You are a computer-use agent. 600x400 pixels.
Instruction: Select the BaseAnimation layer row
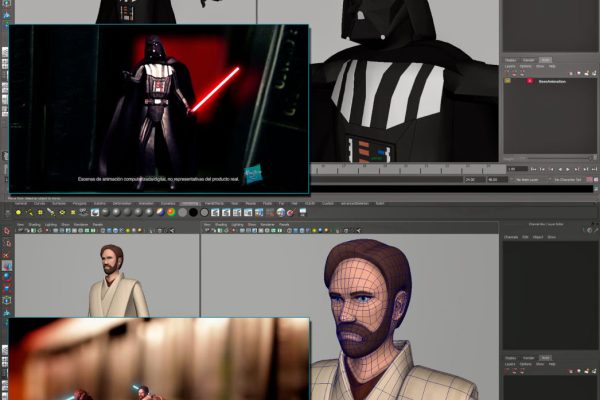click(x=549, y=81)
